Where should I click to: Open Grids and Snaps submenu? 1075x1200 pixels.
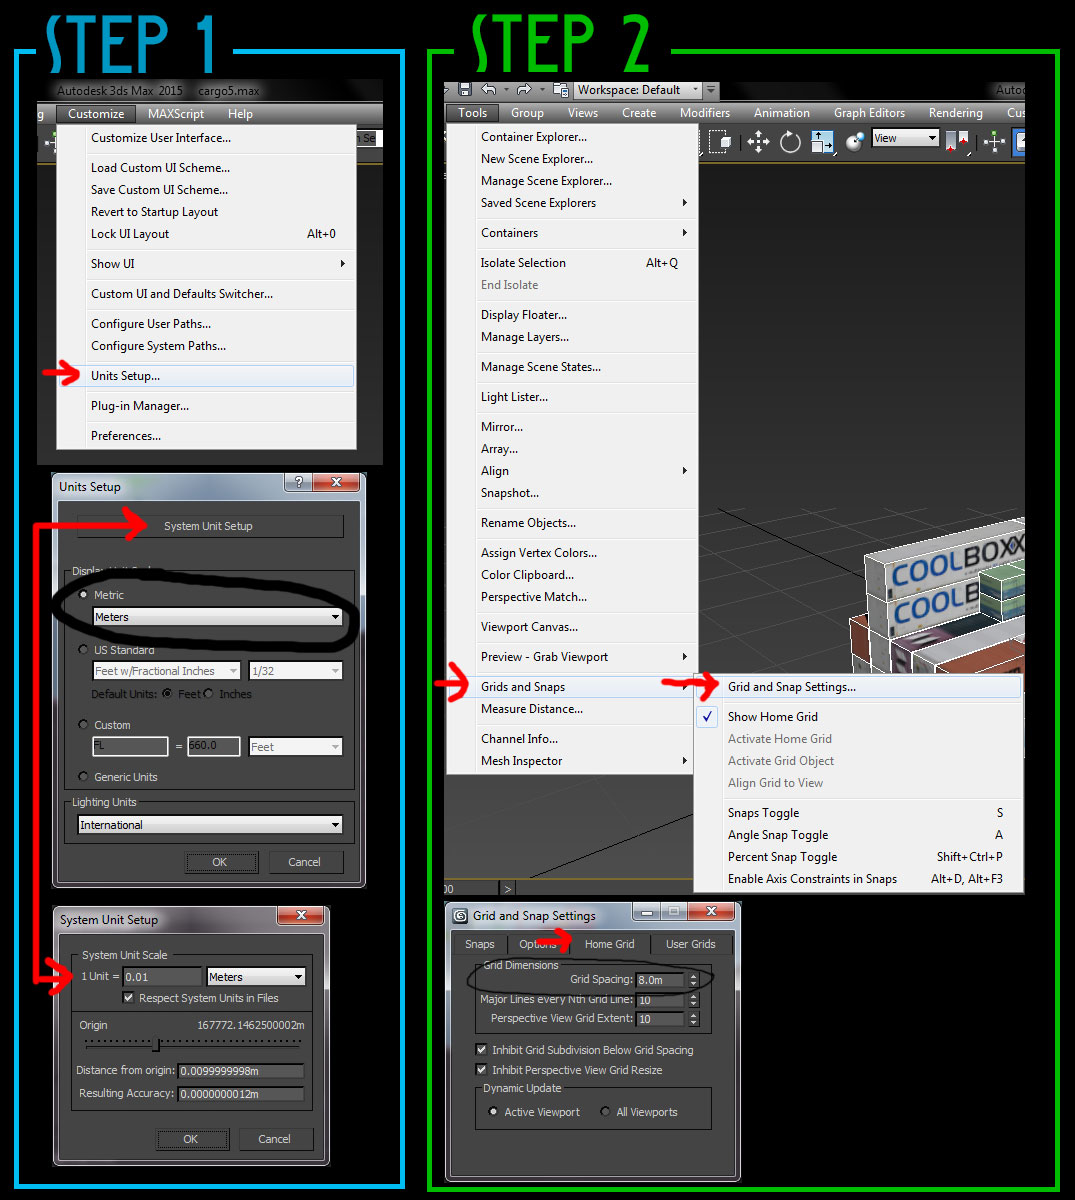pyautogui.click(x=570, y=687)
